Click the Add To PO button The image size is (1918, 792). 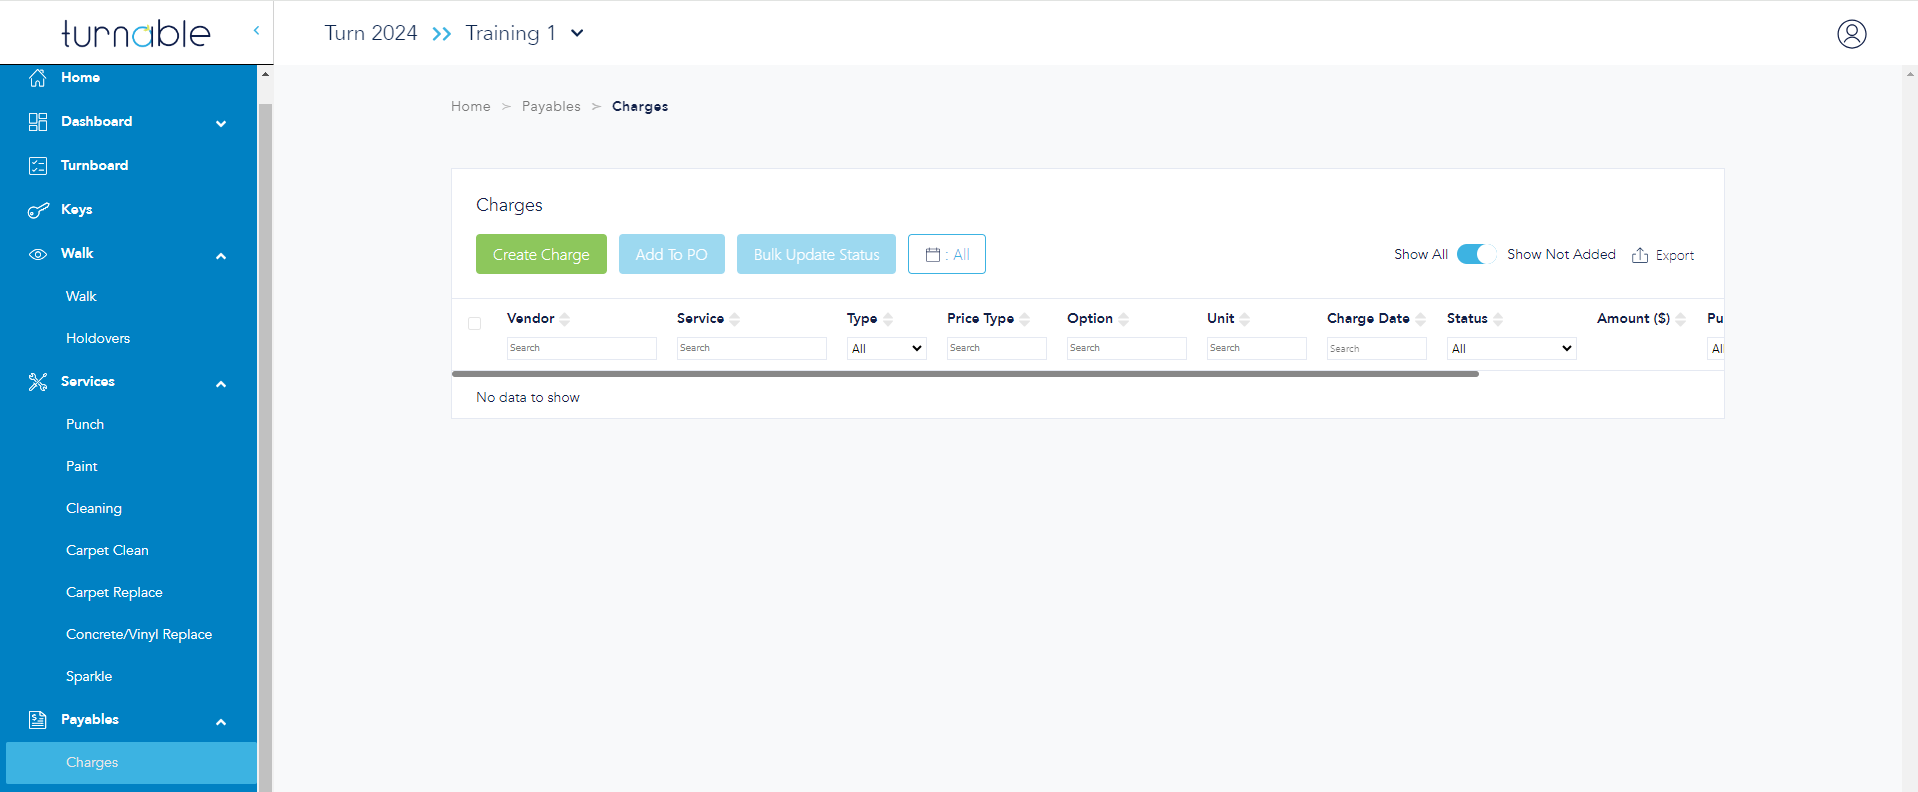(x=672, y=254)
